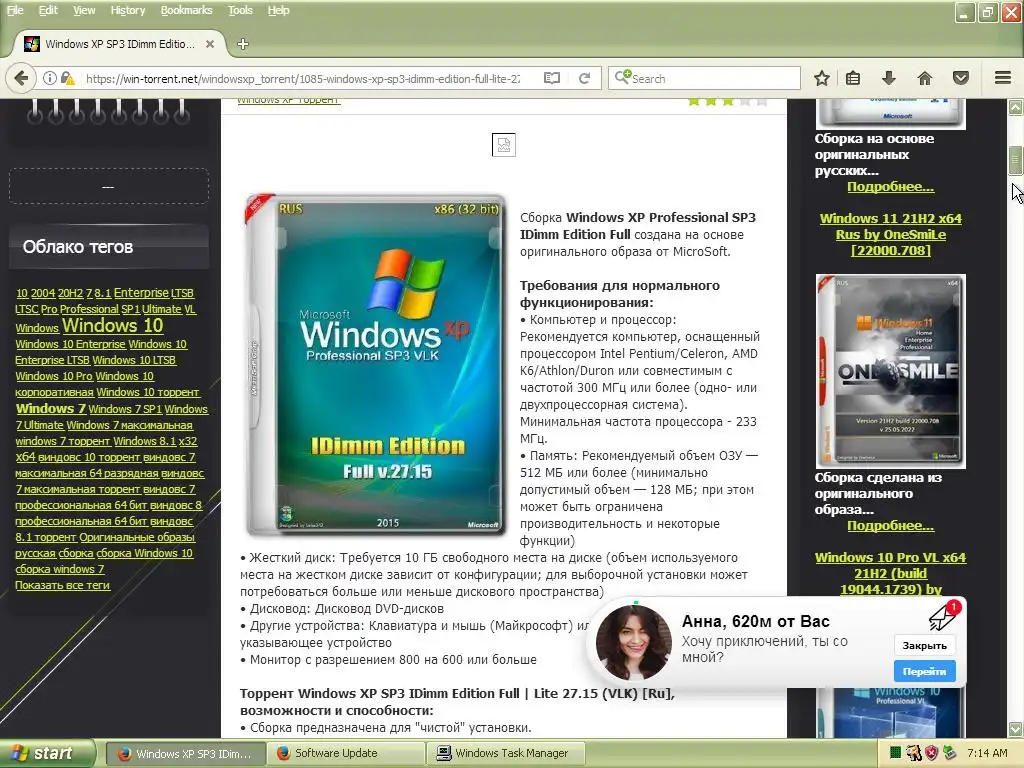1024x768 pixels.
Task: Click the green square tray icon
Action: pyautogui.click(x=896, y=753)
